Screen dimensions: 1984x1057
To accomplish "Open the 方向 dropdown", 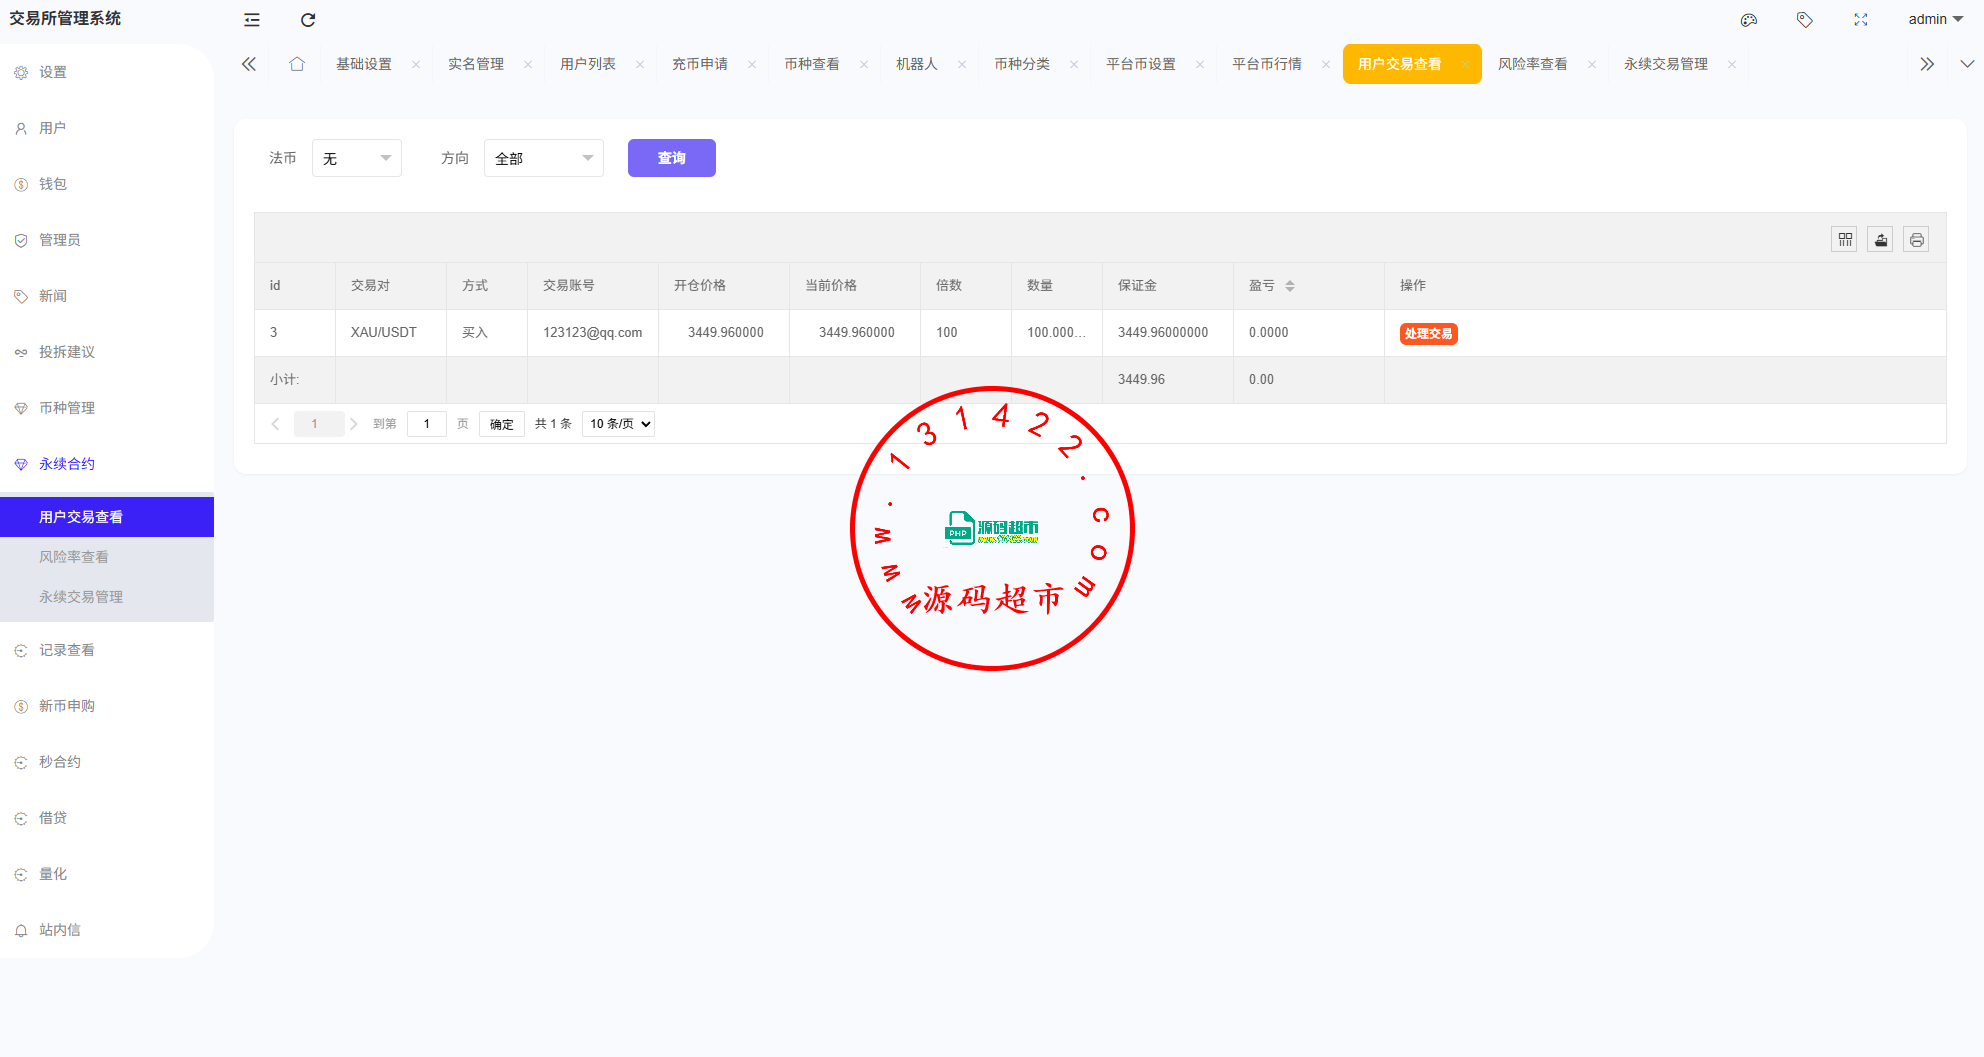I will (544, 158).
